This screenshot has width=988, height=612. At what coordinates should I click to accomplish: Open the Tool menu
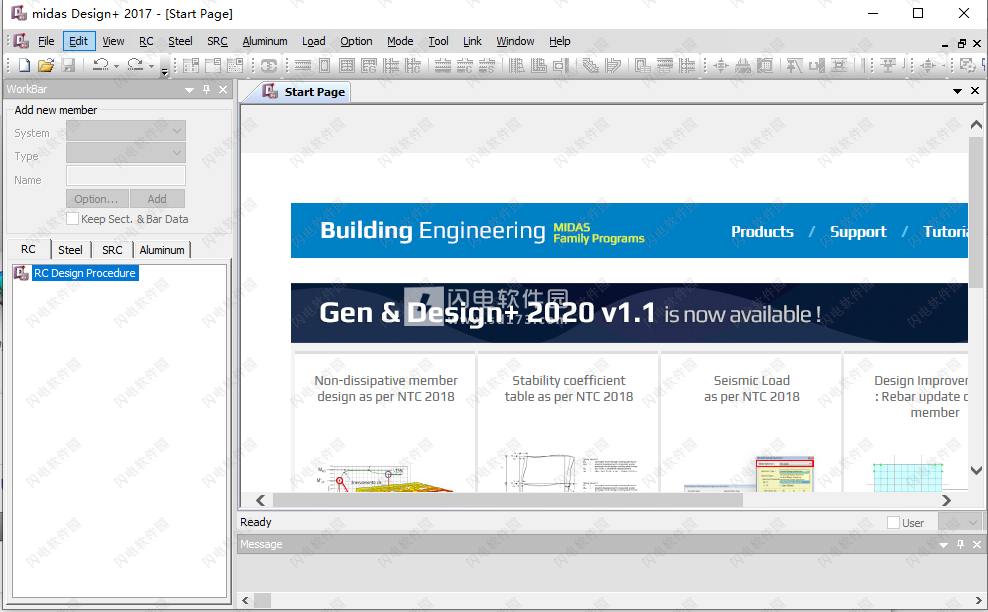tap(439, 41)
